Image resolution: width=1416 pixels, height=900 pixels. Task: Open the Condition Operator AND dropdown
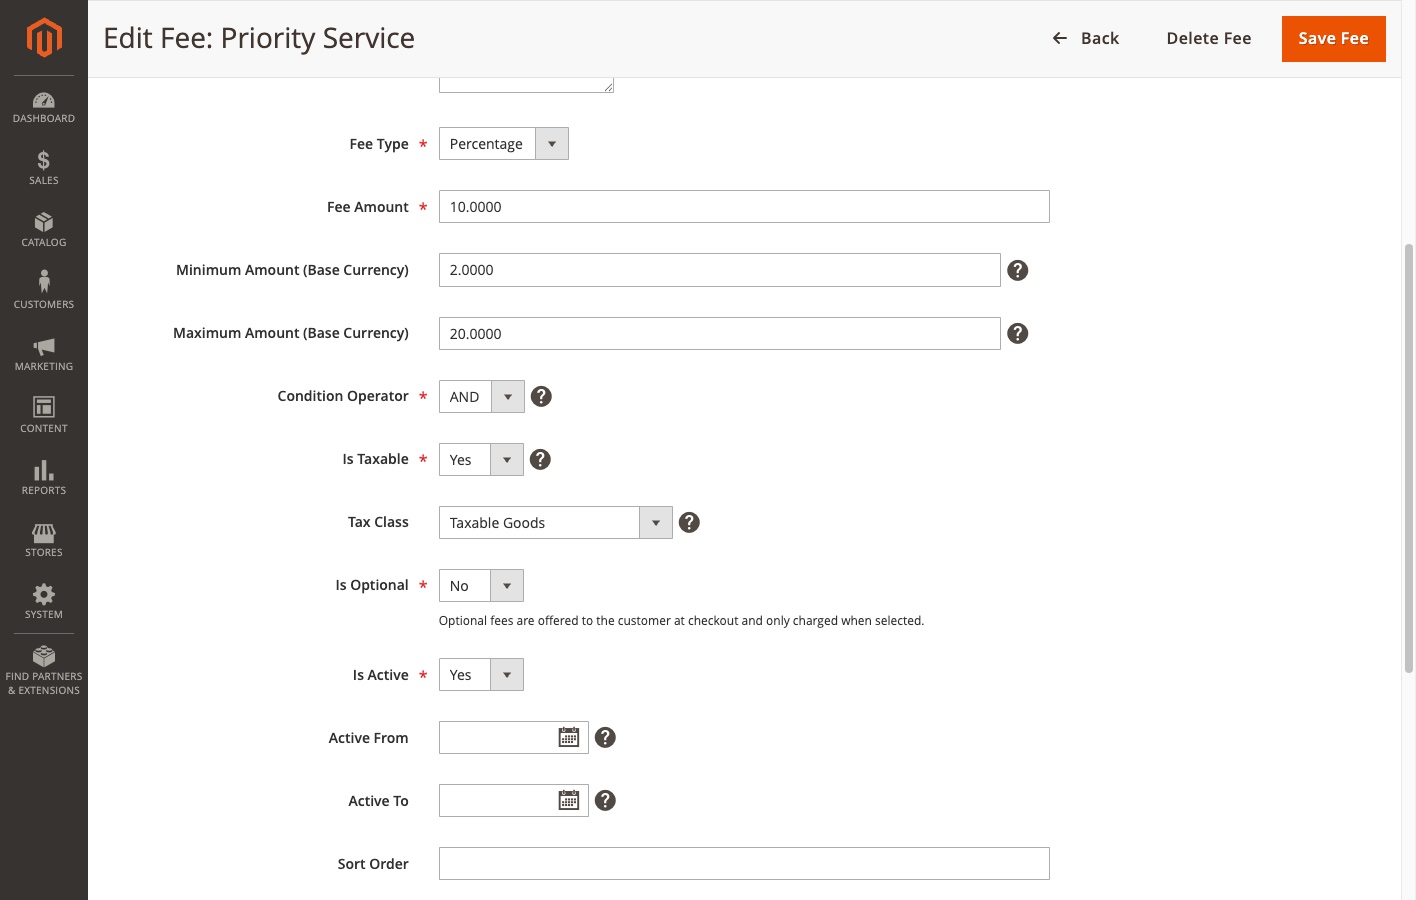click(x=482, y=396)
